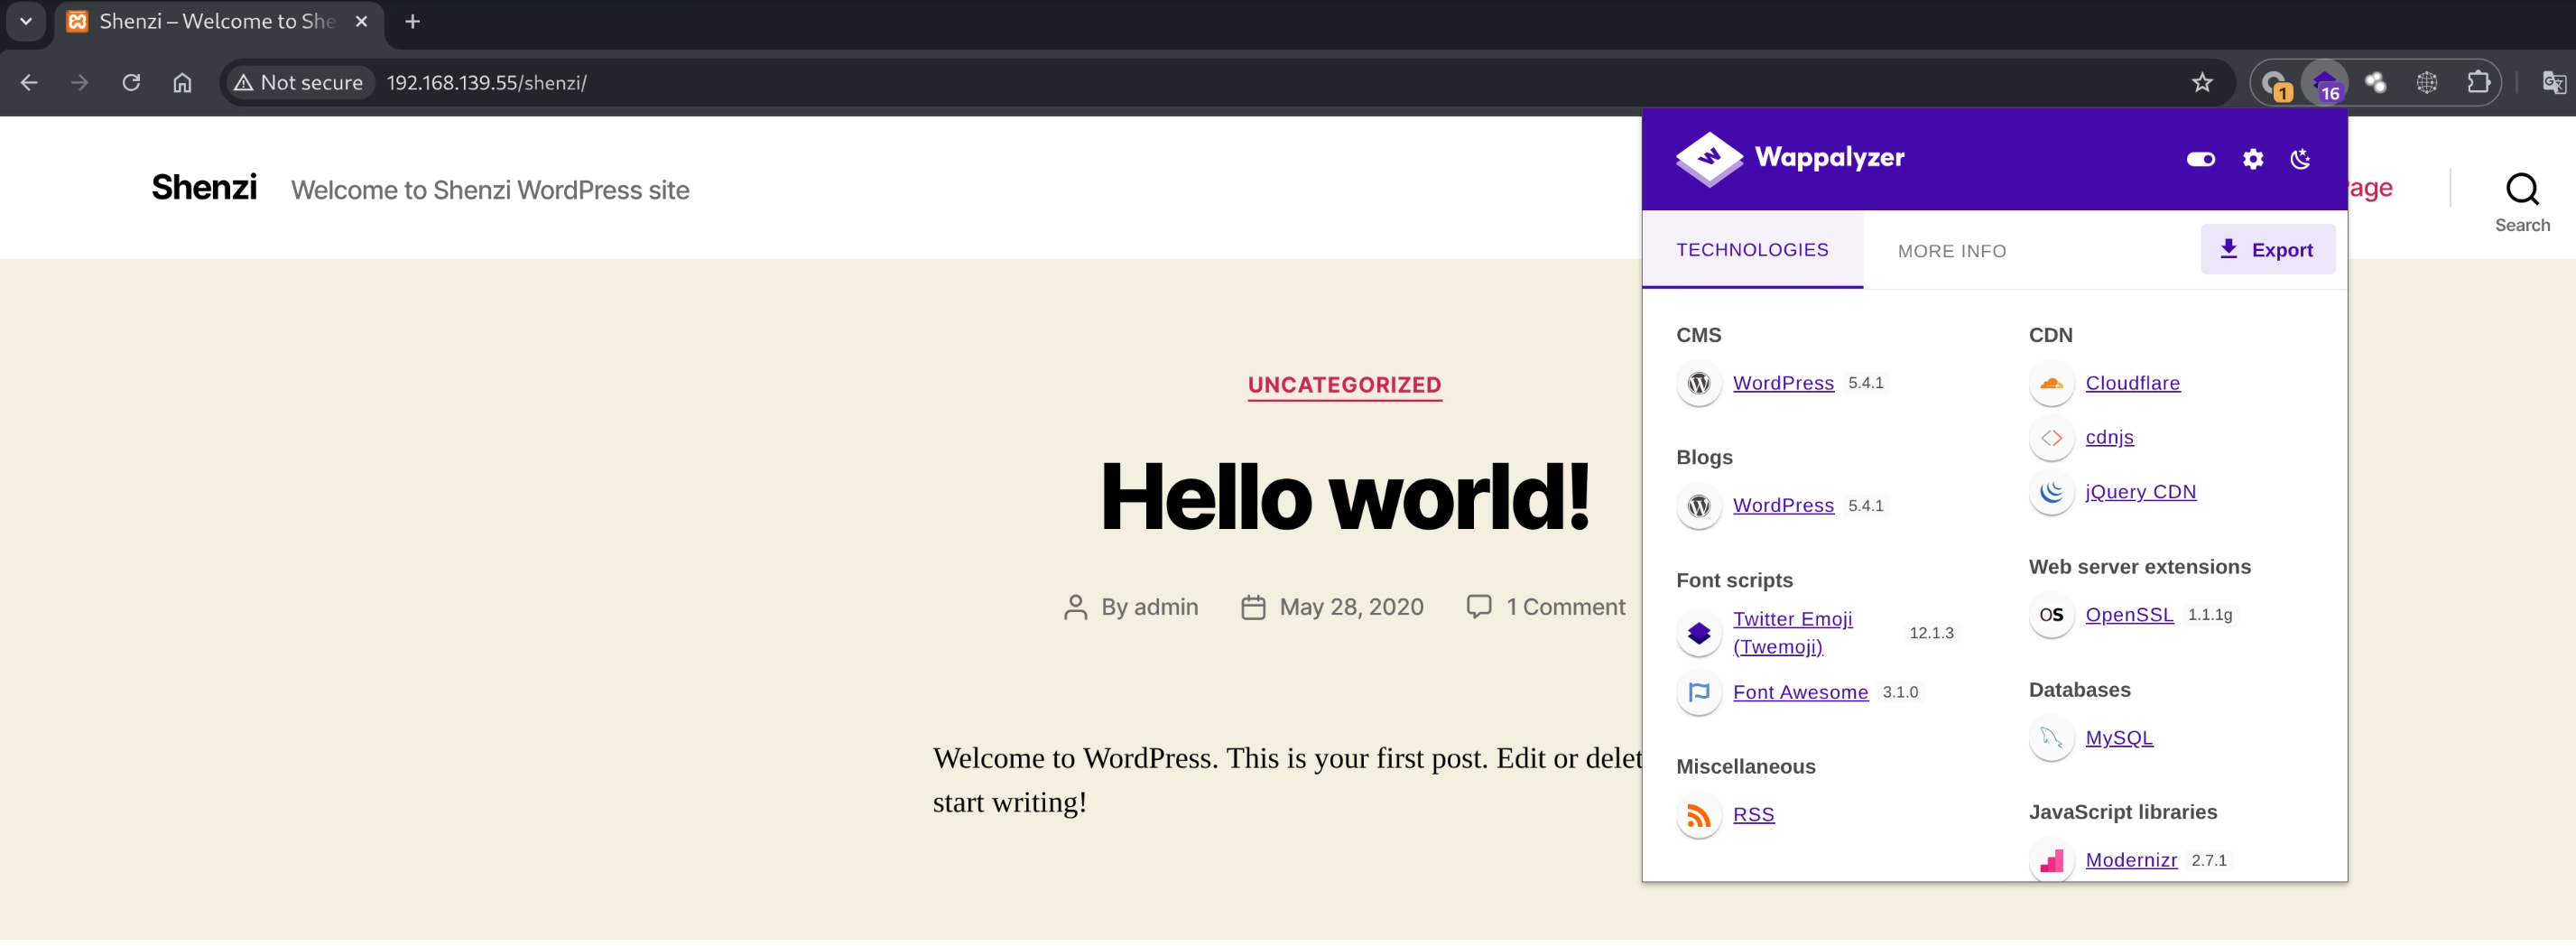This screenshot has width=2576, height=946.
Task: Toggle Wappalyzer on/off switch
Action: point(2200,159)
